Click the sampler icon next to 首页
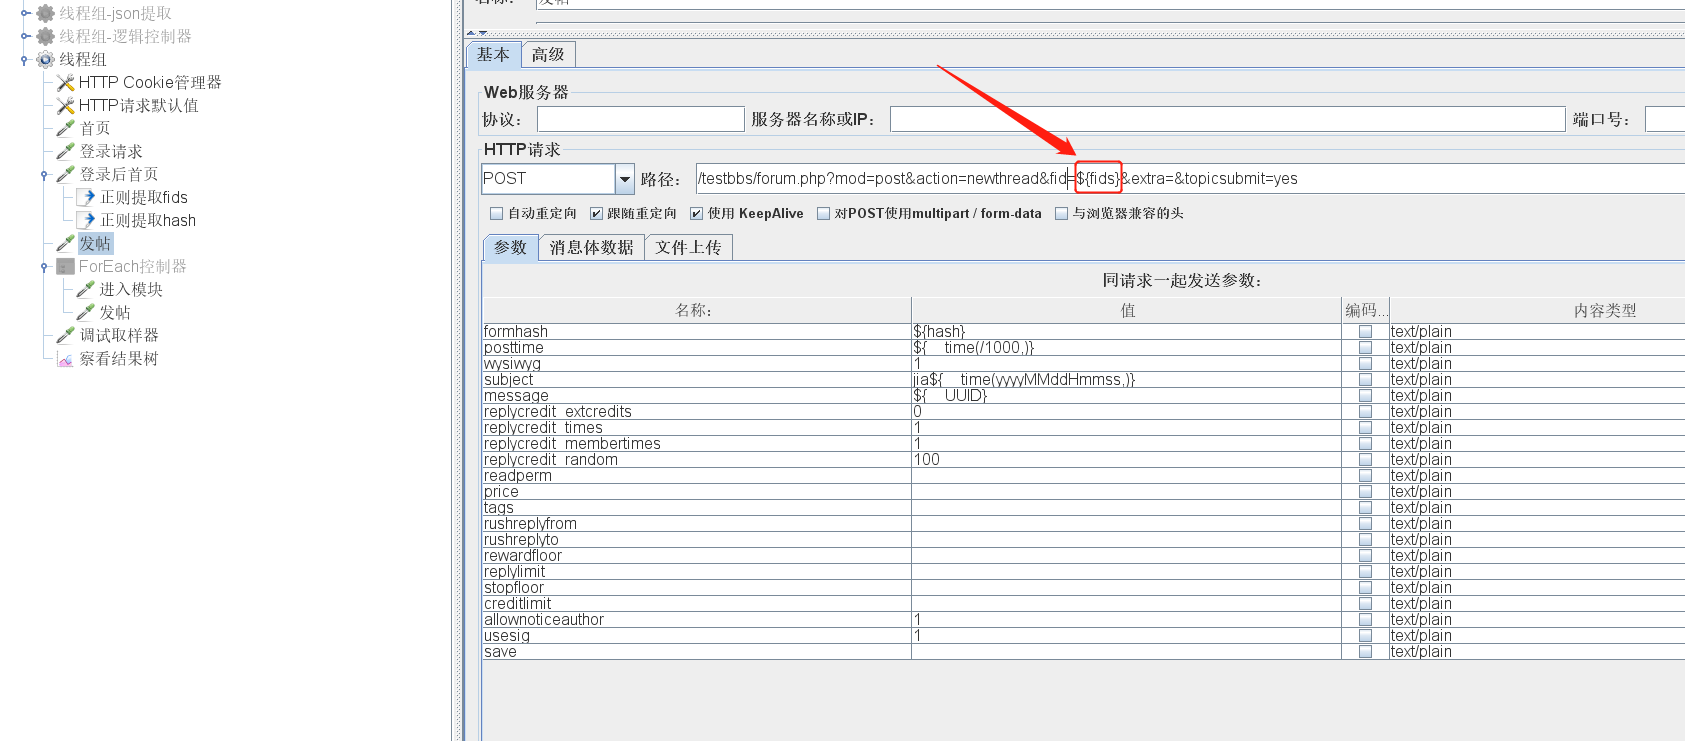Image resolution: width=1685 pixels, height=741 pixels. coord(66,128)
